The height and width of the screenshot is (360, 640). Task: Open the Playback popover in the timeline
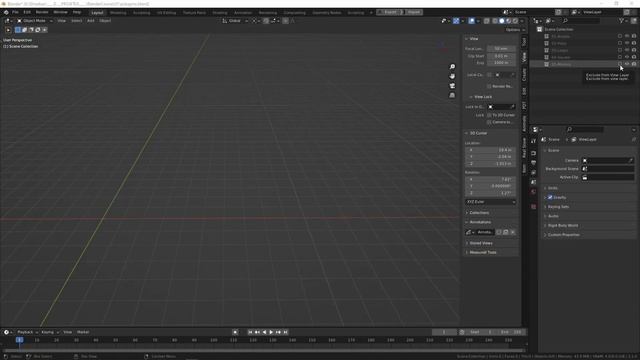[x=27, y=332]
